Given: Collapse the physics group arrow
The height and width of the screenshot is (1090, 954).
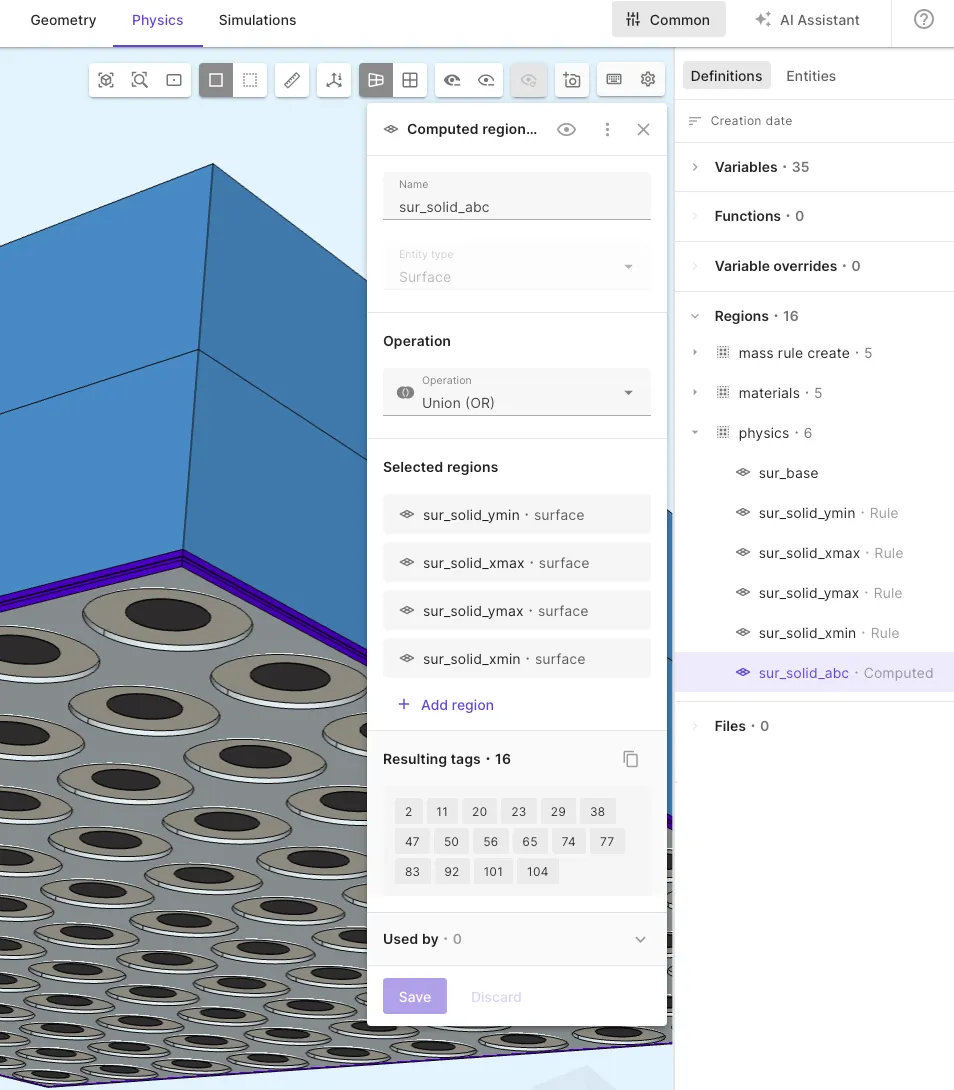Looking at the screenshot, I should [x=695, y=432].
